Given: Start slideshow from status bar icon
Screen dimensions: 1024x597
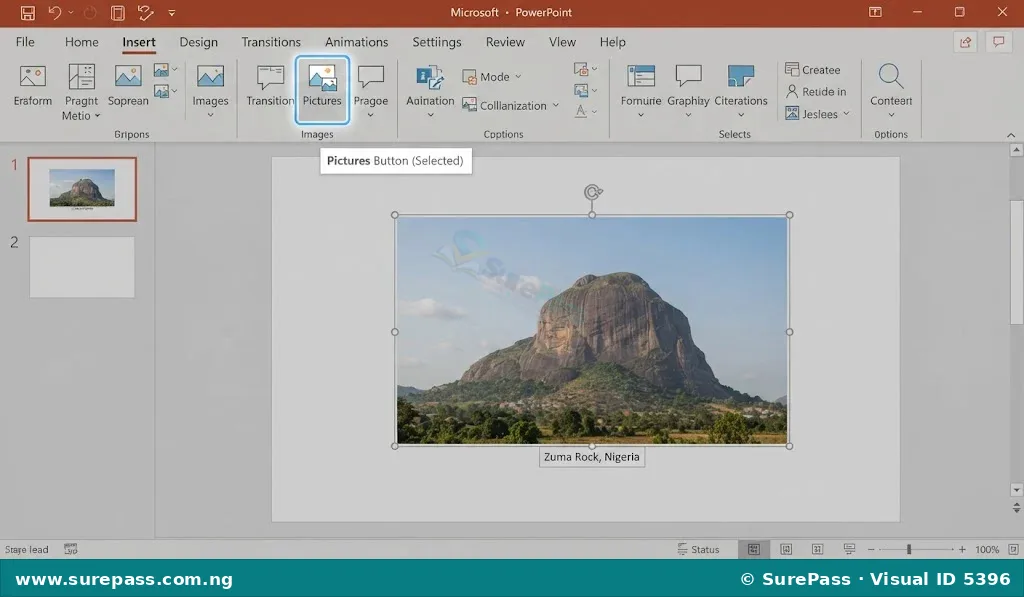Looking at the screenshot, I should pyautogui.click(x=849, y=549).
